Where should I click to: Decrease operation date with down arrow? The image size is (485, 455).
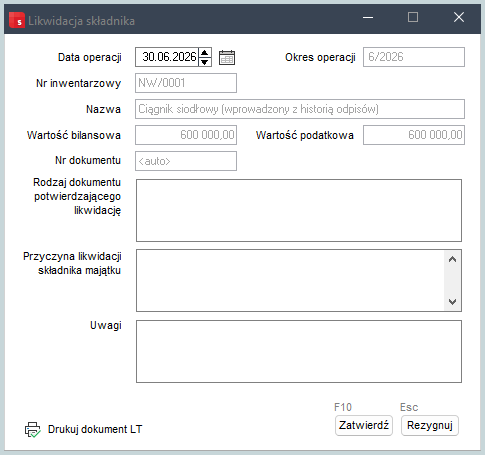[205, 62]
